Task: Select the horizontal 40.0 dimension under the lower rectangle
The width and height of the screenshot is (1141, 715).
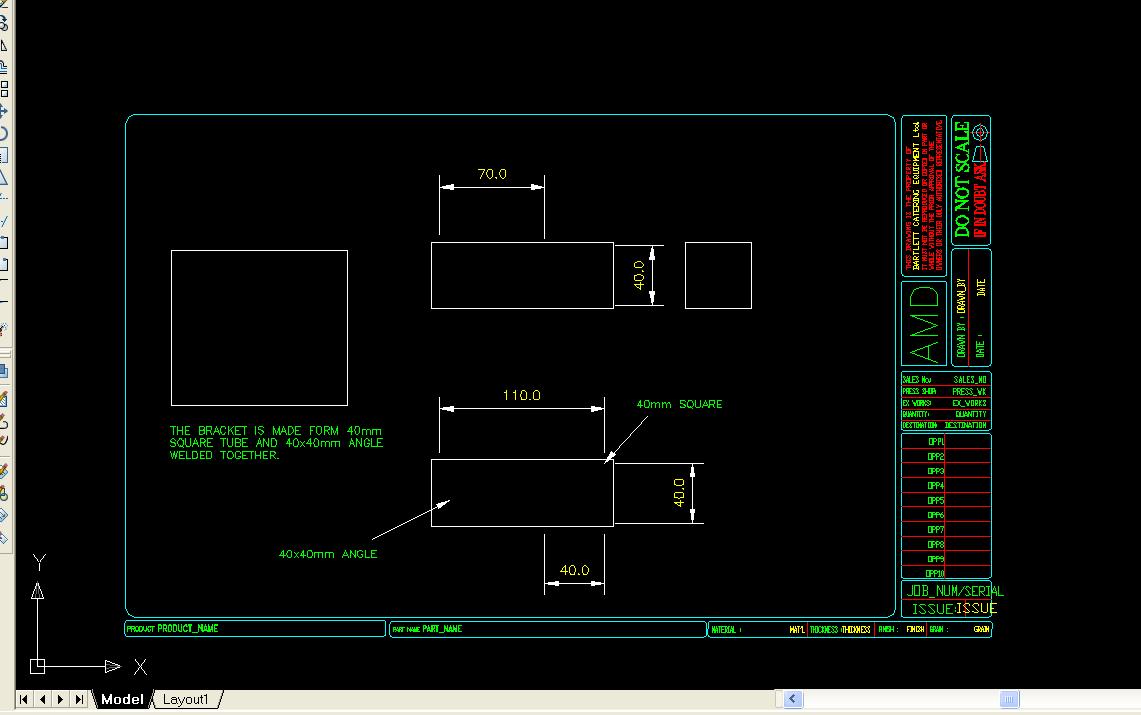Action: [x=574, y=570]
